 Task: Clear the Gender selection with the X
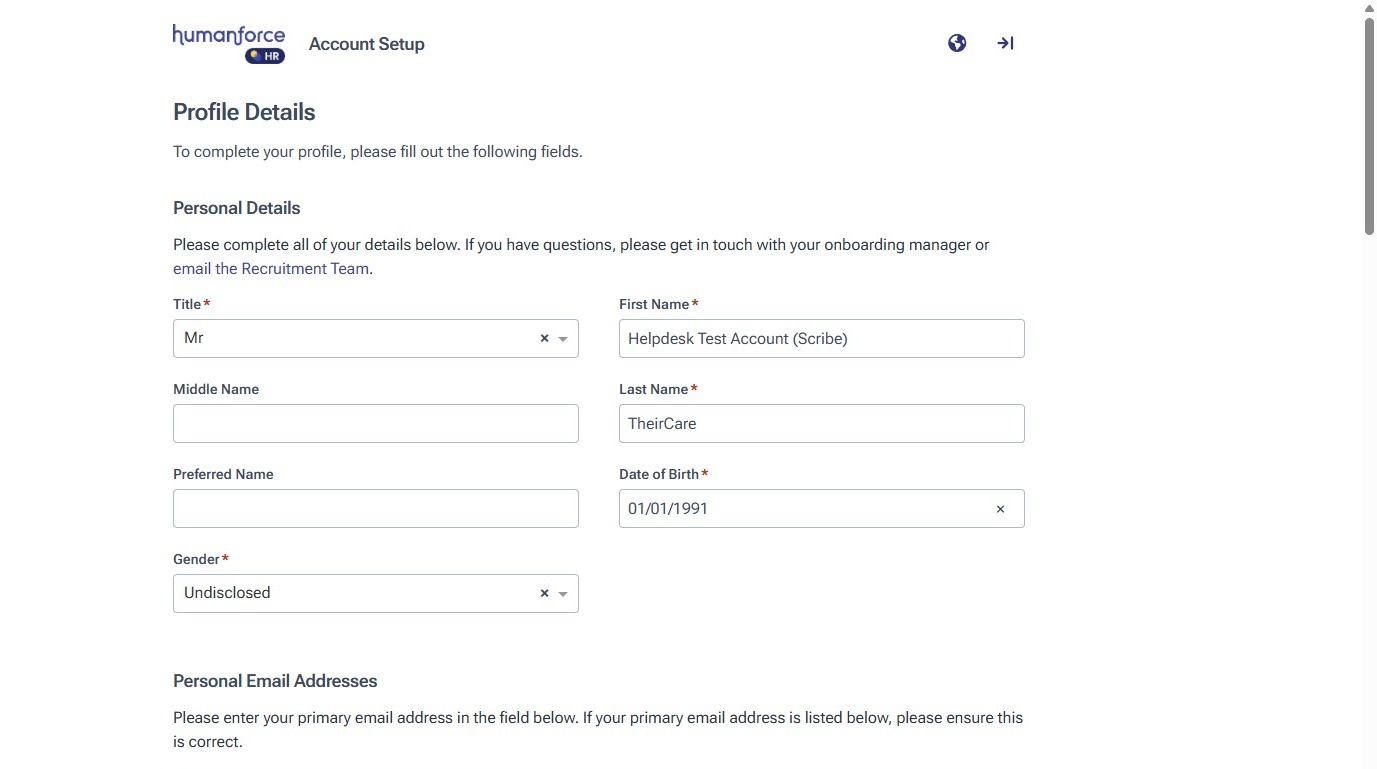544,594
